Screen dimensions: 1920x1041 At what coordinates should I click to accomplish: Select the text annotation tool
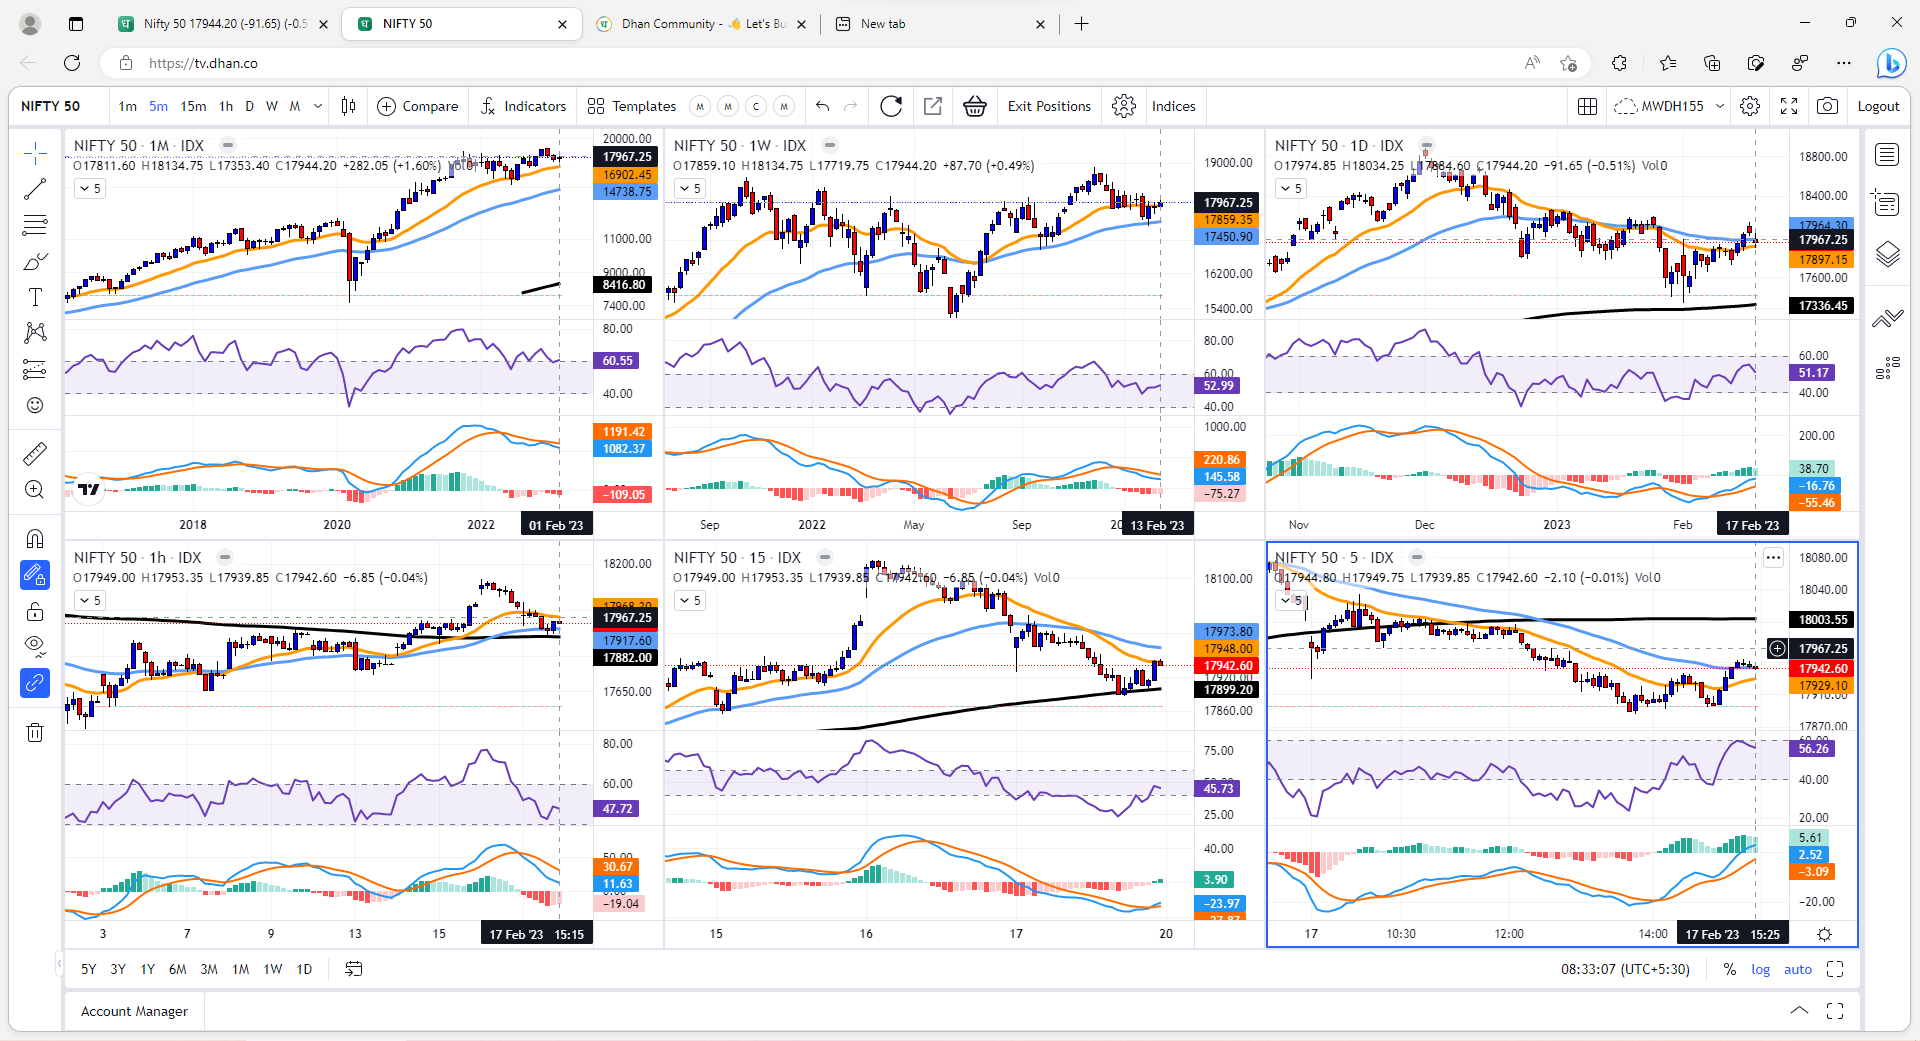point(35,297)
